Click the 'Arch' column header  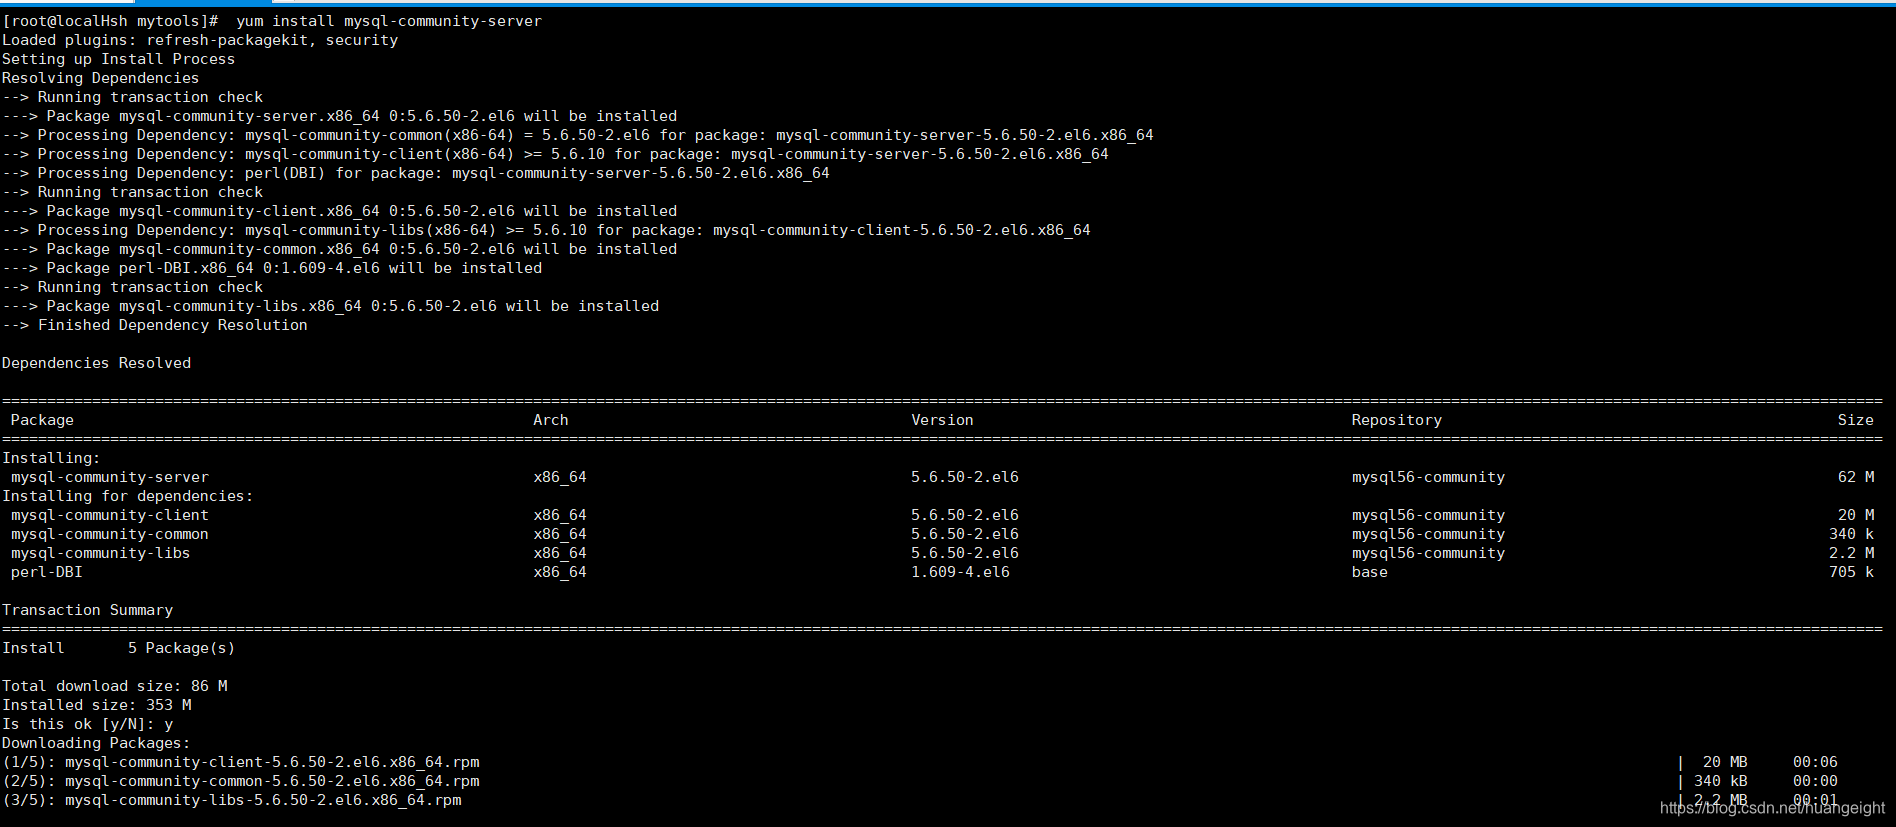coord(551,420)
